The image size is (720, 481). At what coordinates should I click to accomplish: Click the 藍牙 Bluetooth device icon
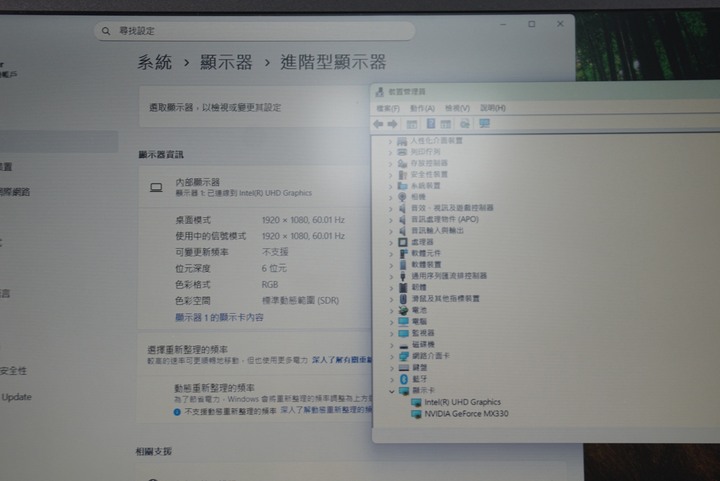coord(404,379)
